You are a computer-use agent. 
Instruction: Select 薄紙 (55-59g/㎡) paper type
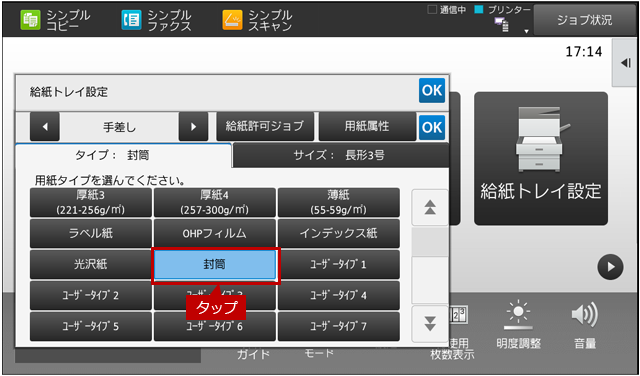pos(339,202)
